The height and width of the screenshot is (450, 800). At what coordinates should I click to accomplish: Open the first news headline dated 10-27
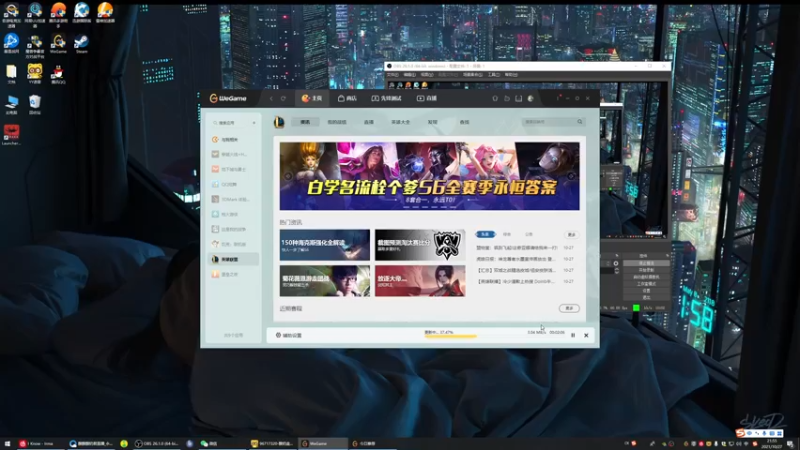pyautogui.click(x=517, y=248)
